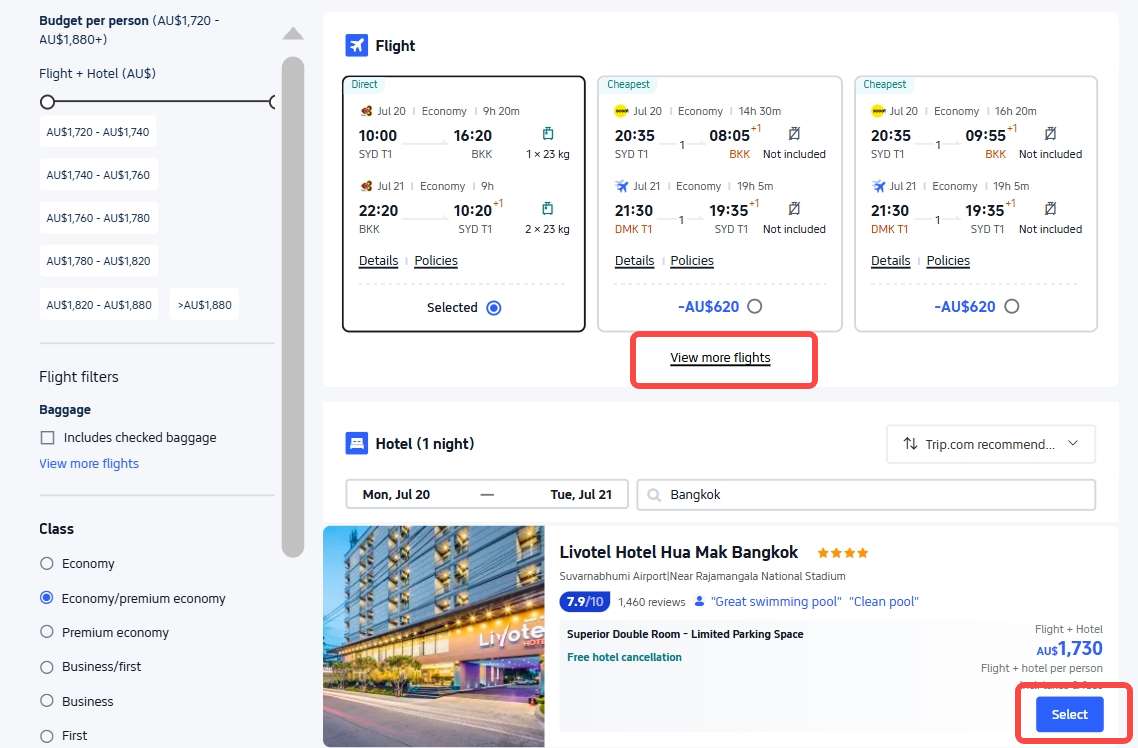Click the blue Hotel bed section icon
The width and height of the screenshot is (1138, 748).
coord(356,443)
